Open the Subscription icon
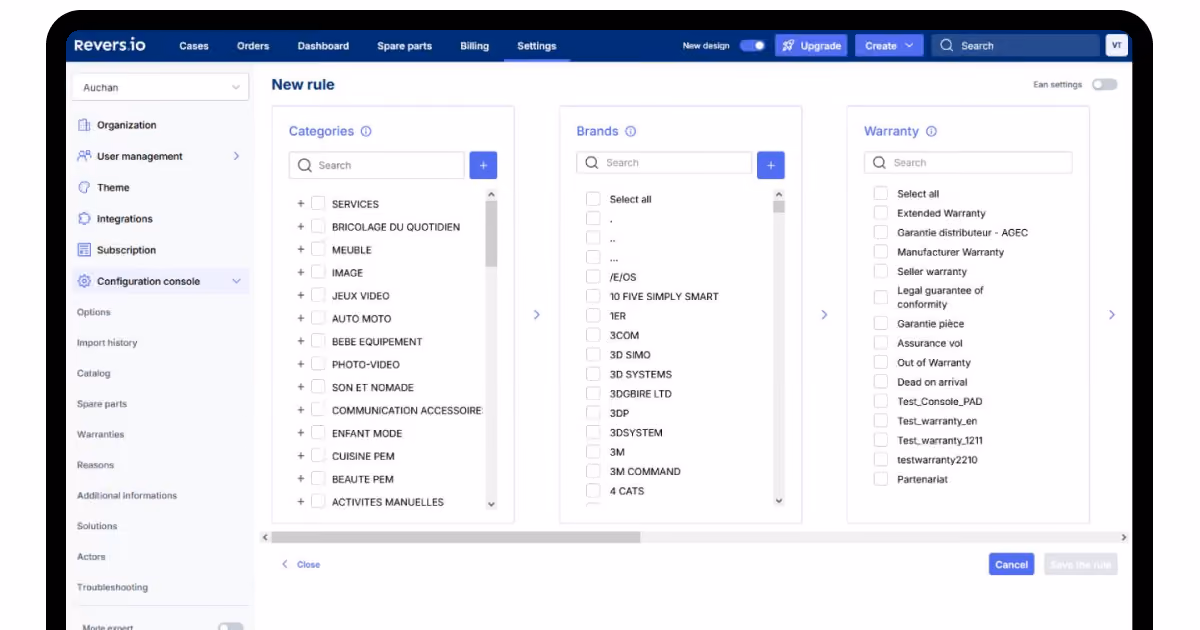Image resolution: width=1200 pixels, height=630 pixels. coord(84,250)
